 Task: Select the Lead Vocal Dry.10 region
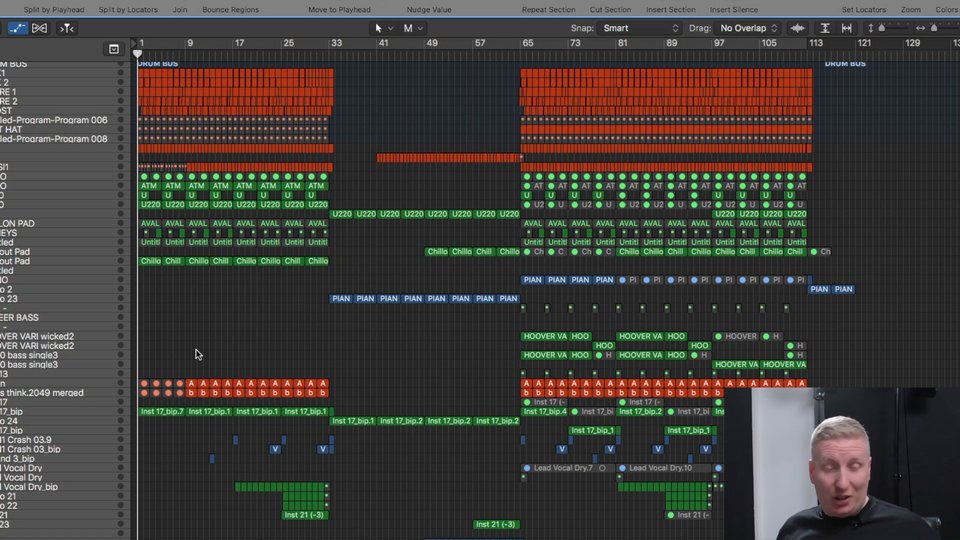tap(666, 468)
